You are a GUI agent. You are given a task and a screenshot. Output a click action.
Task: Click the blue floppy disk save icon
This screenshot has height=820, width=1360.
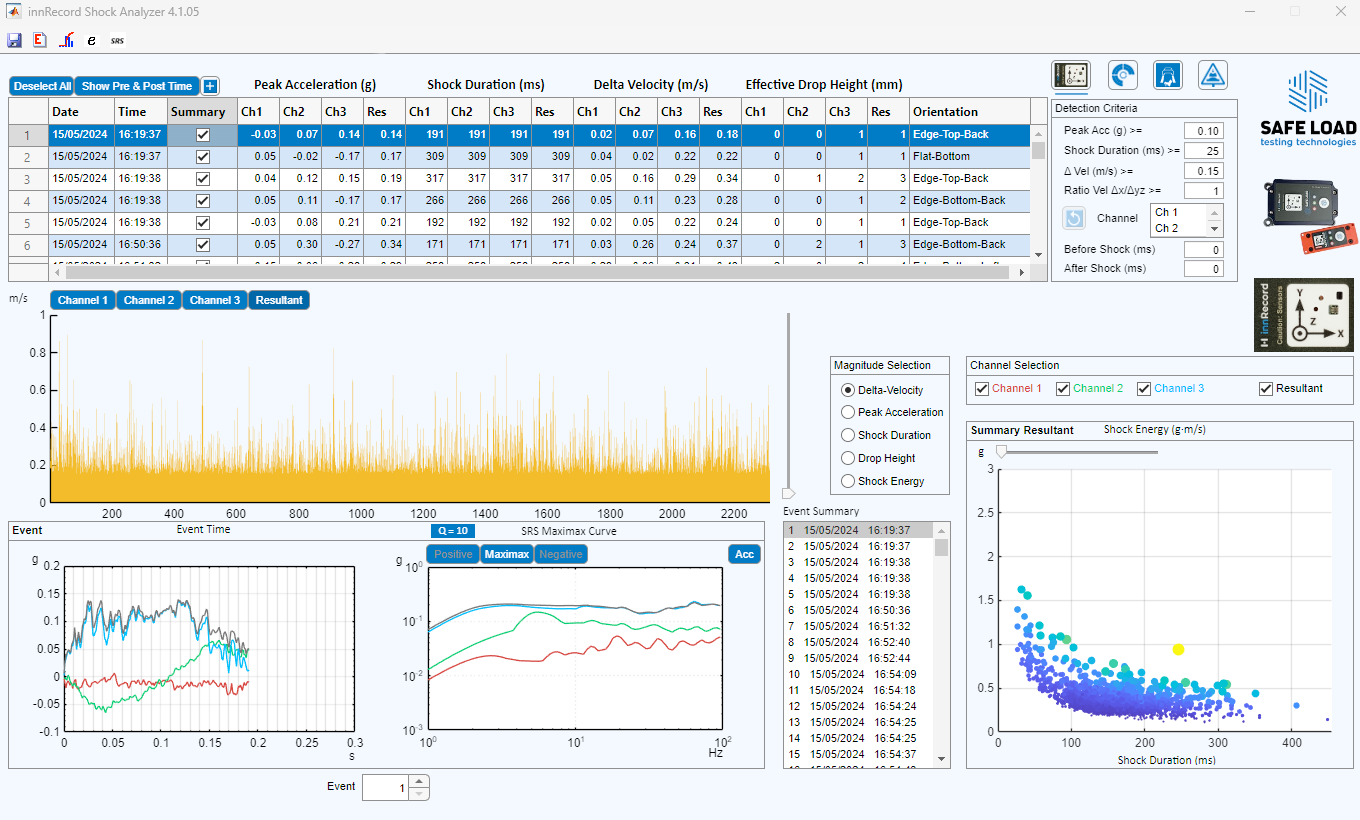pyautogui.click(x=14, y=40)
